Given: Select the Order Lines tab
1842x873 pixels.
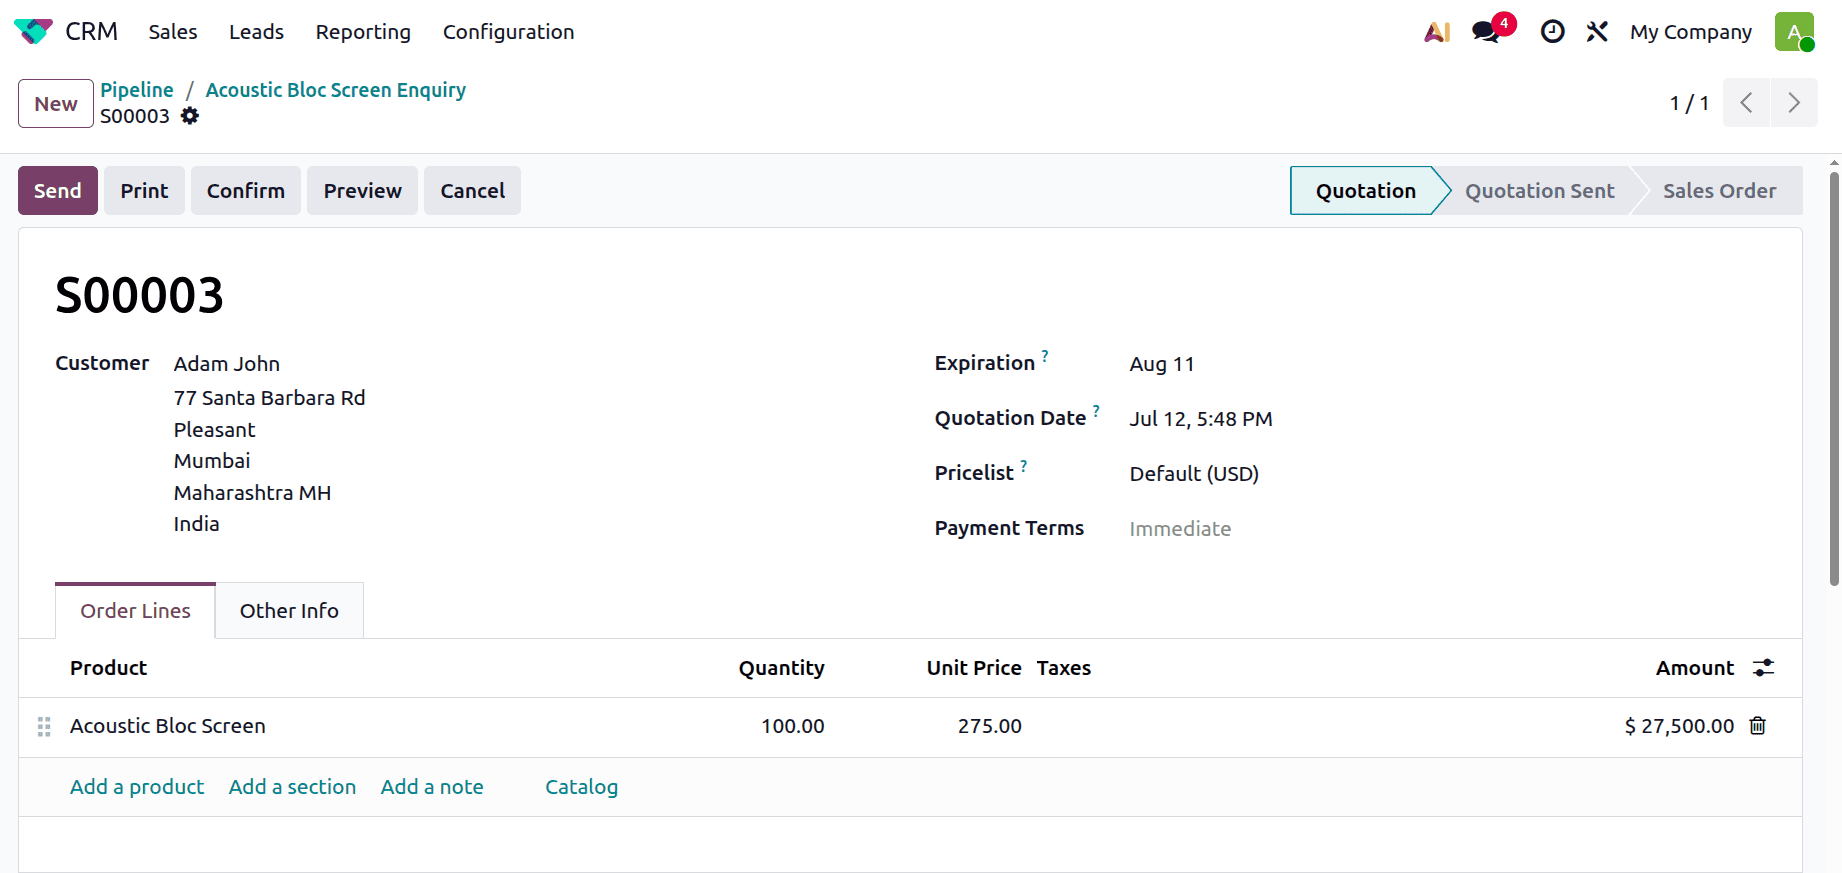Looking at the screenshot, I should pyautogui.click(x=135, y=611).
